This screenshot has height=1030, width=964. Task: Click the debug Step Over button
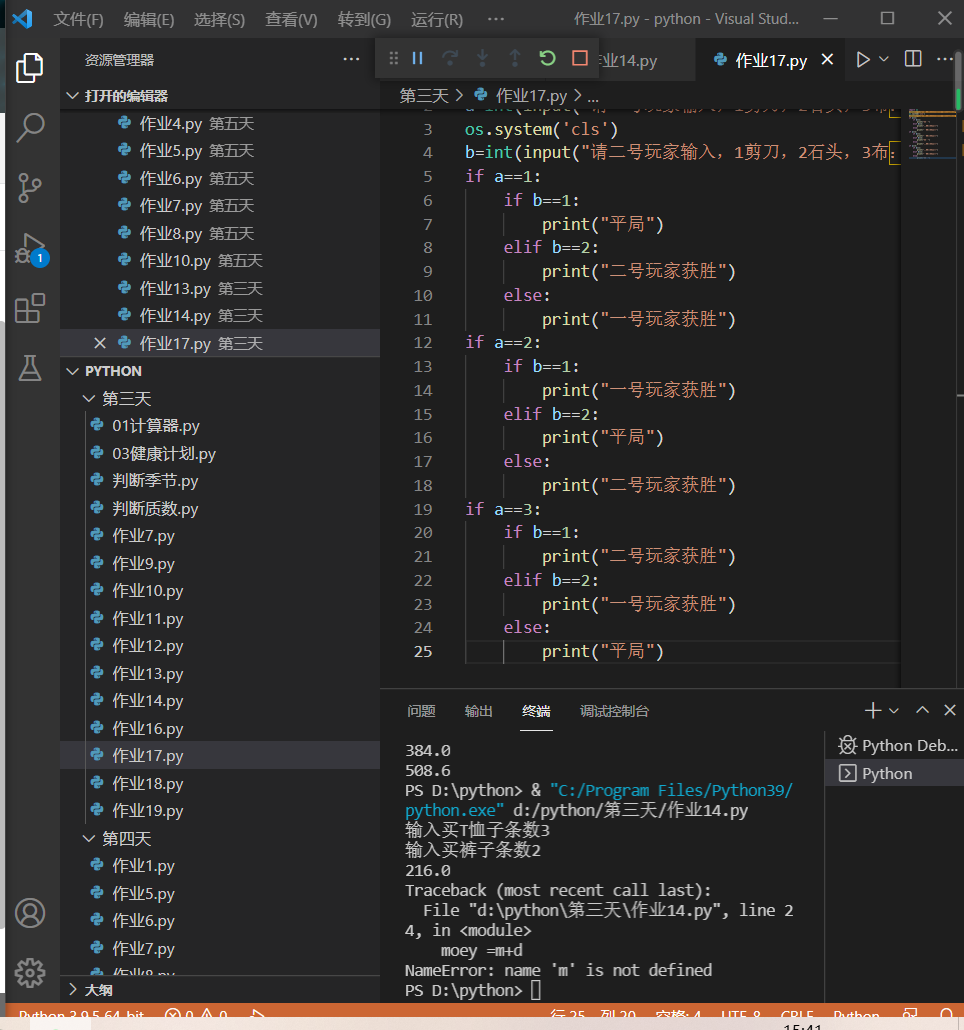pos(450,58)
